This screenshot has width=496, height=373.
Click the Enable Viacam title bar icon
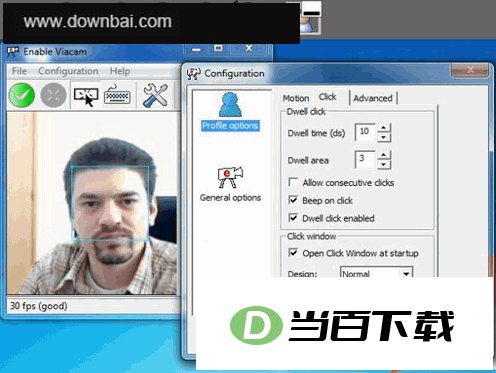point(13,52)
